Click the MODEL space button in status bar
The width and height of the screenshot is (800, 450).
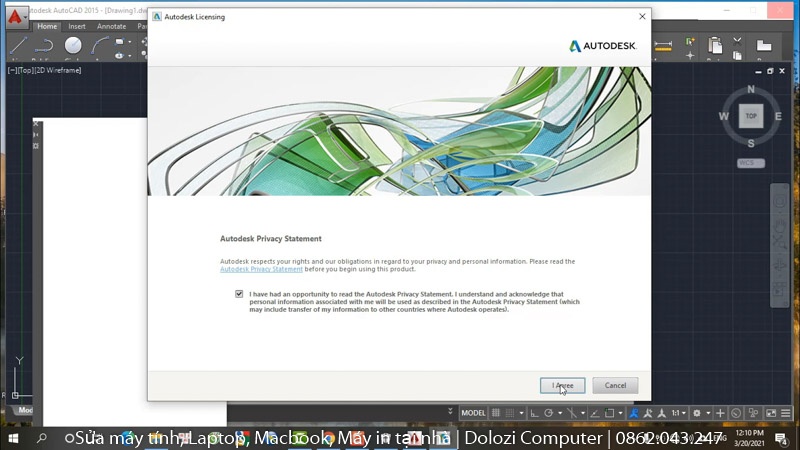coord(473,413)
